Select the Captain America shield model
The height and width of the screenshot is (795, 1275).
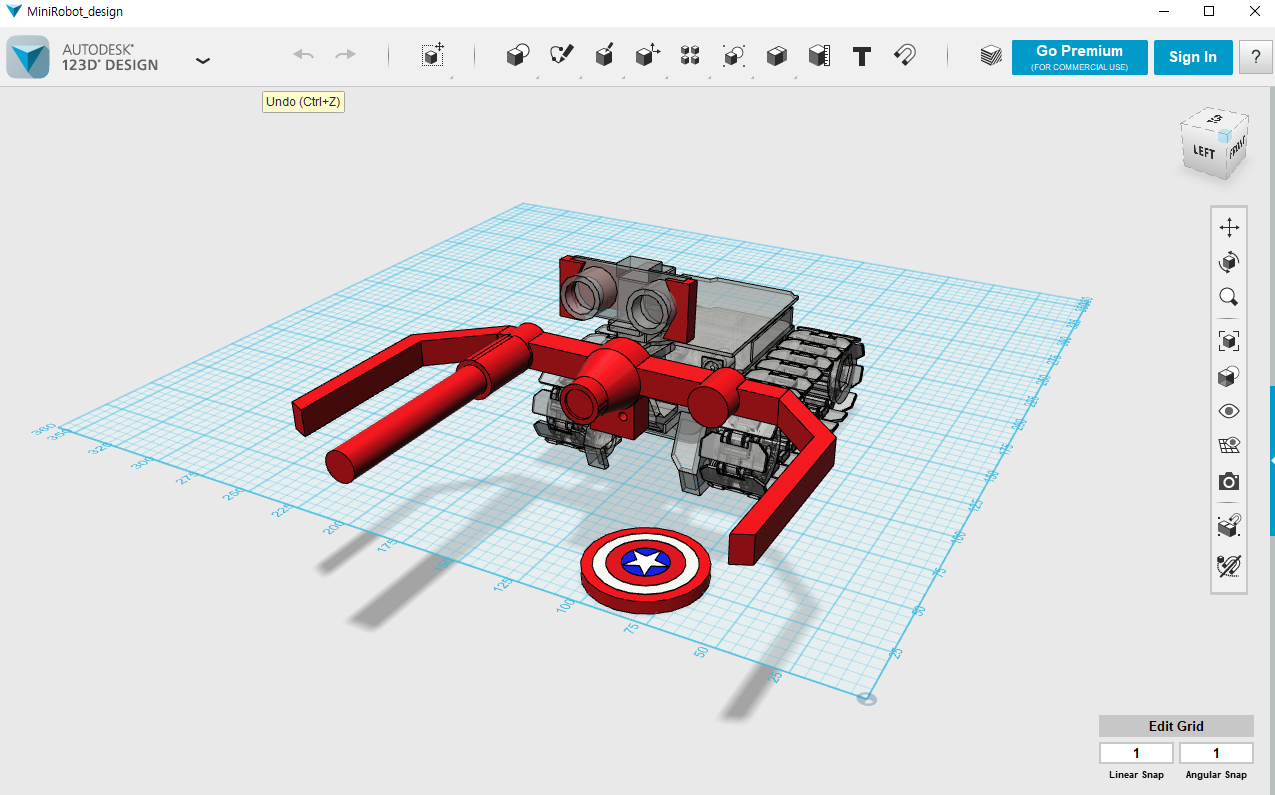(646, 570)
